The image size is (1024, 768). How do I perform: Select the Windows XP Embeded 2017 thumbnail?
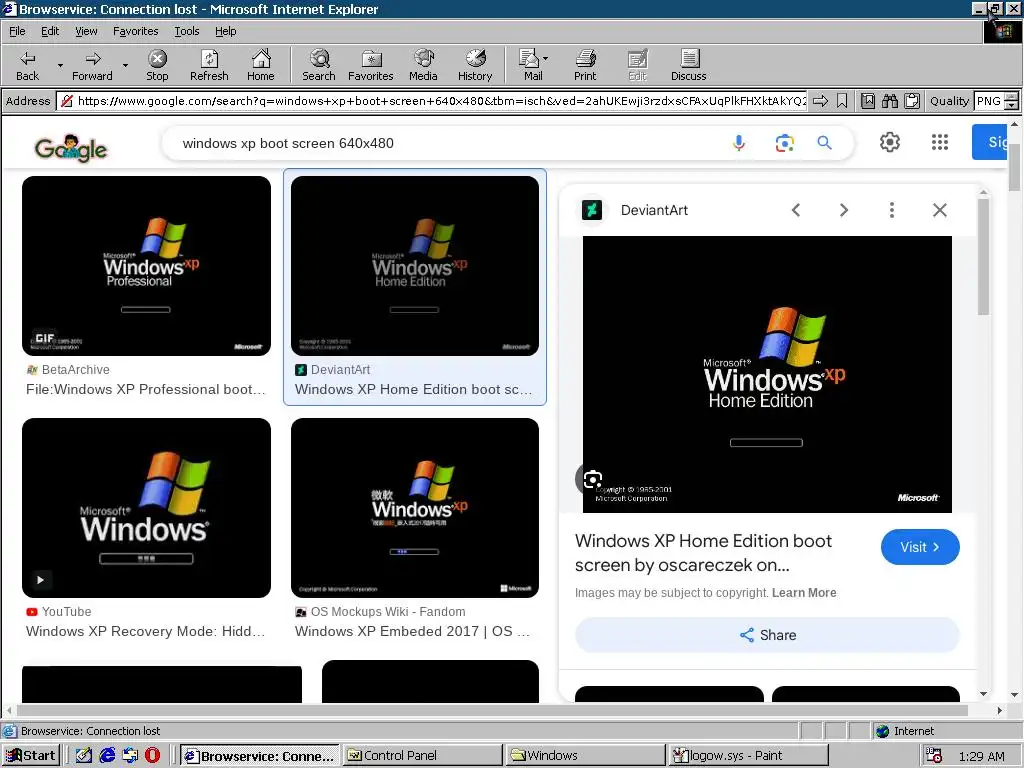click(x=415, y=507)
